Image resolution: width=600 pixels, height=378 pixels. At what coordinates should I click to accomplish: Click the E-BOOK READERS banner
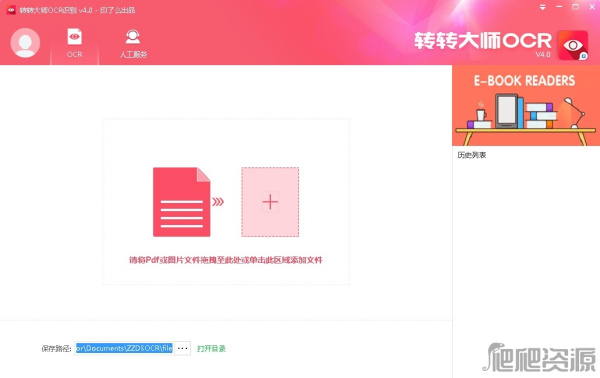[x=526, y=106]
